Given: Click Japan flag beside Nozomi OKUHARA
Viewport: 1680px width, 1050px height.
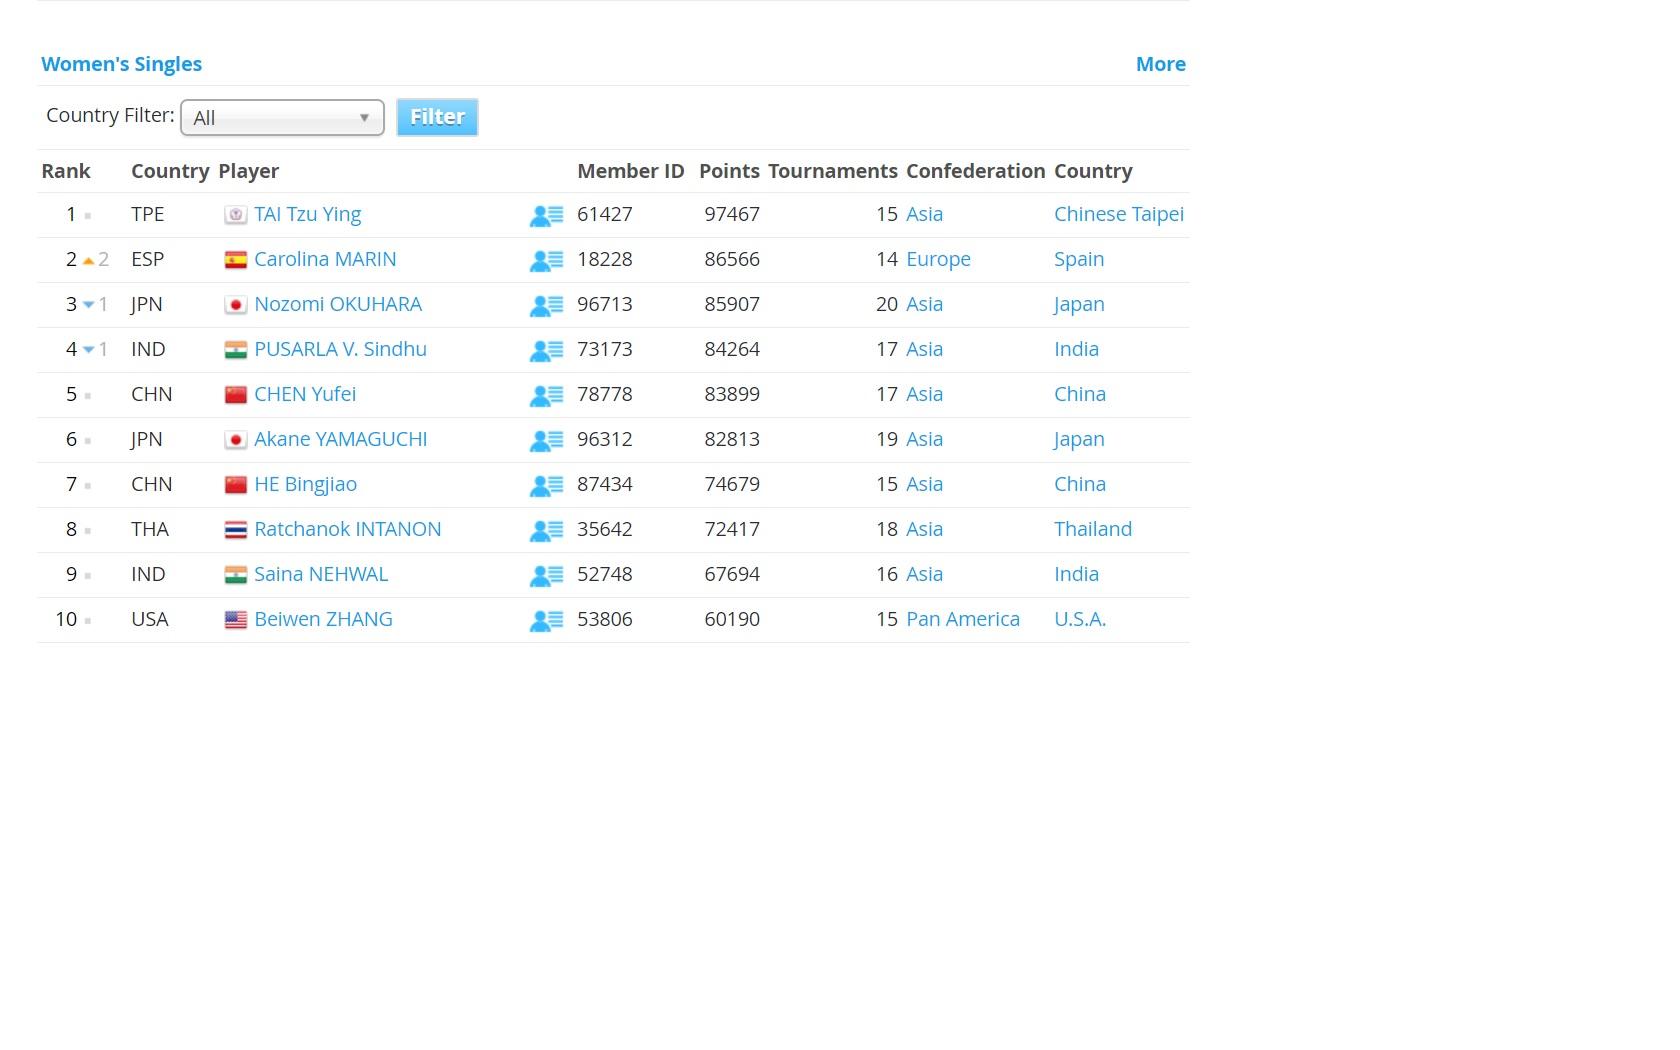Looking at the screenshot, I should click(235, 305).
